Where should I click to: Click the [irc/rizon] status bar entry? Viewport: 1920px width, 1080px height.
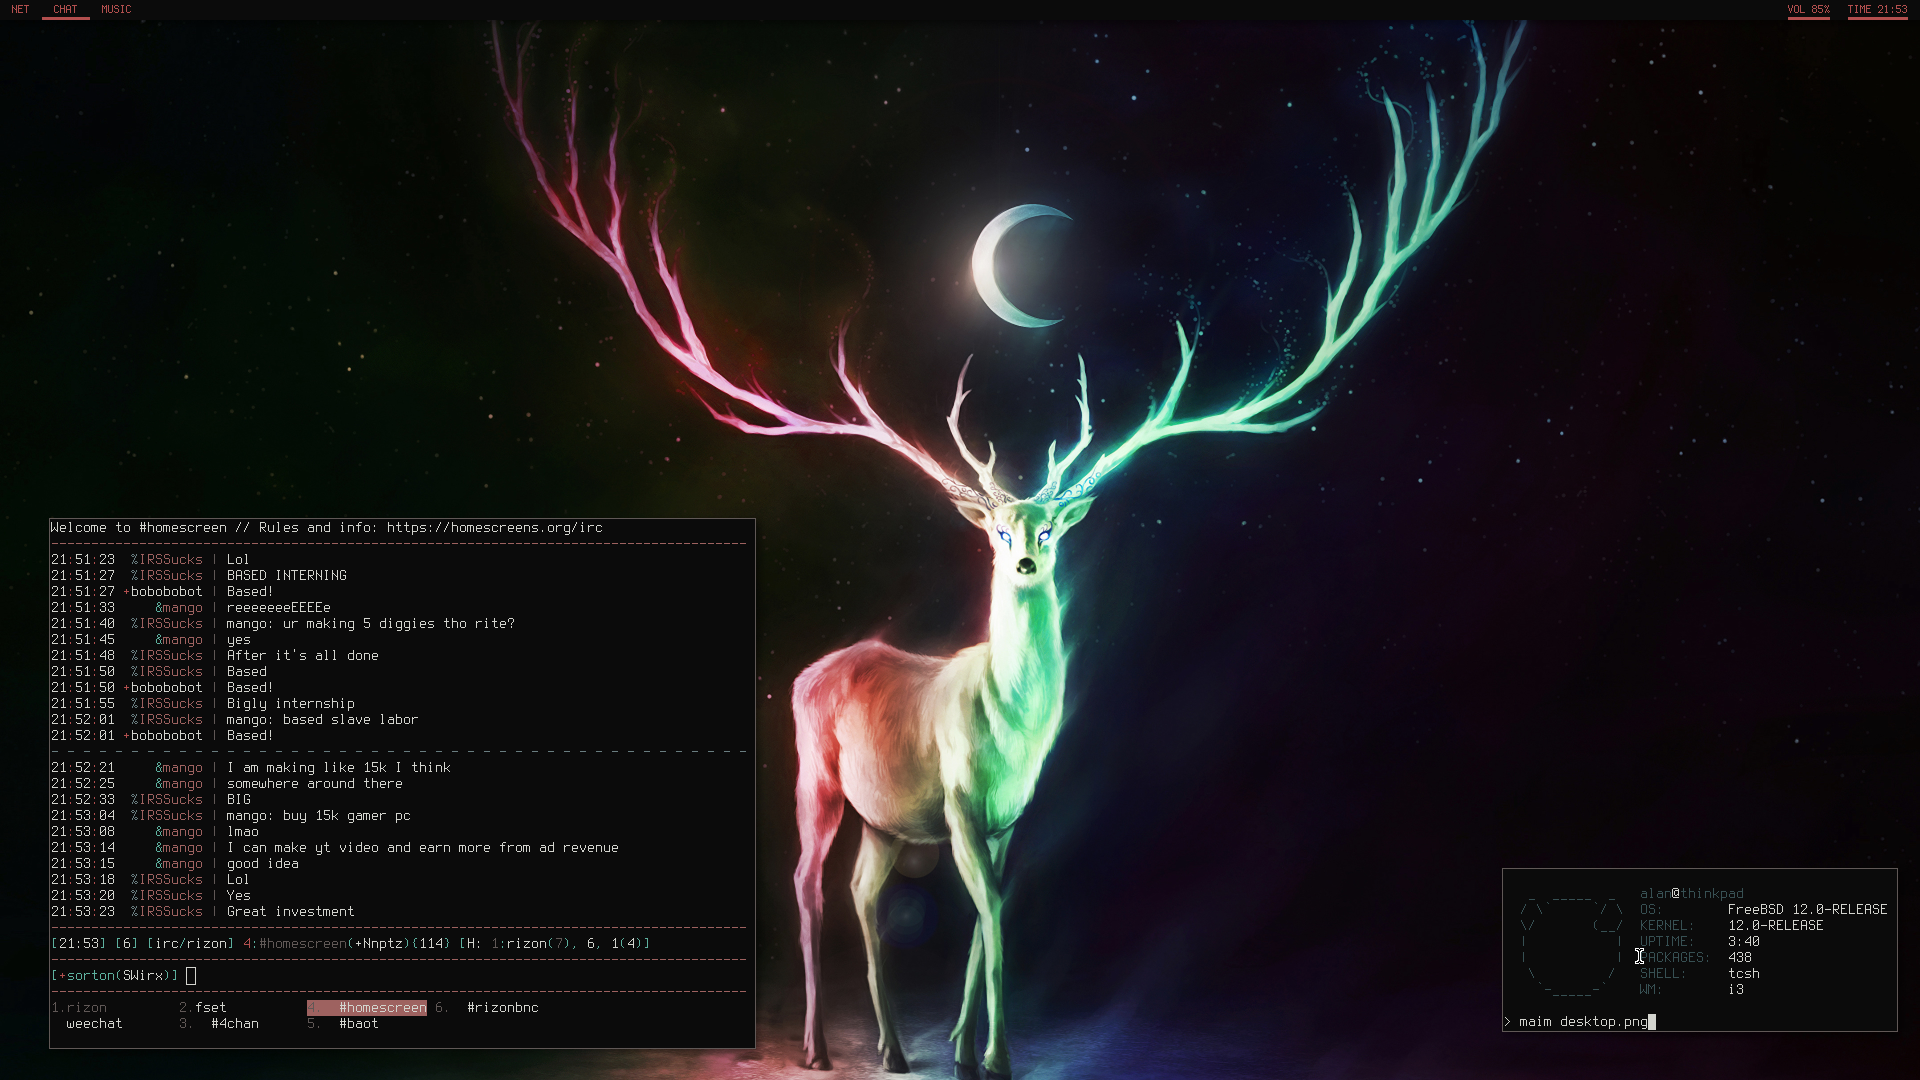(x=190, y=943)
